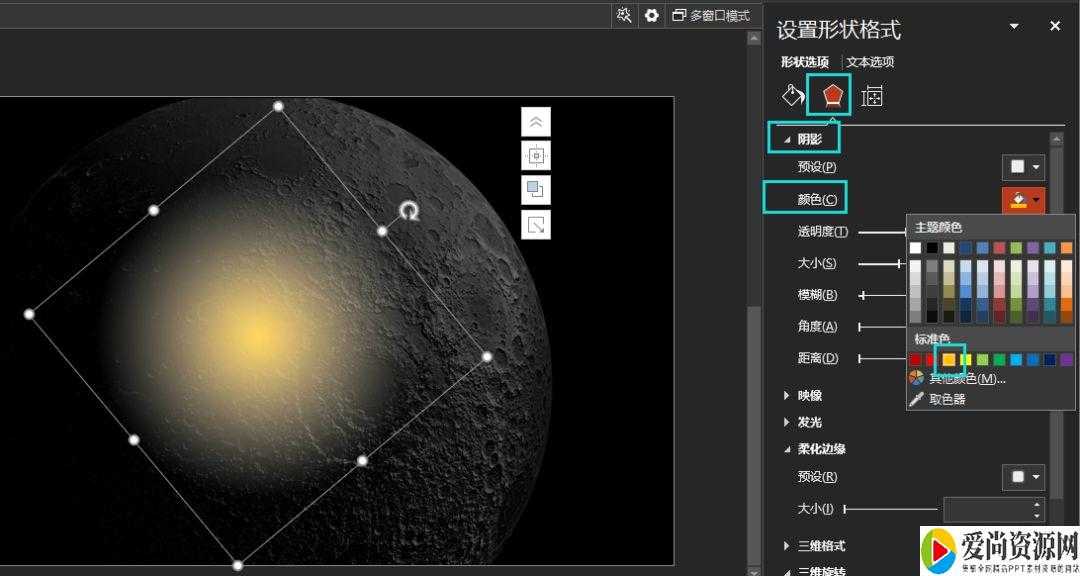
Task: Click the gear settings icon in top bar
Action: 652,15
